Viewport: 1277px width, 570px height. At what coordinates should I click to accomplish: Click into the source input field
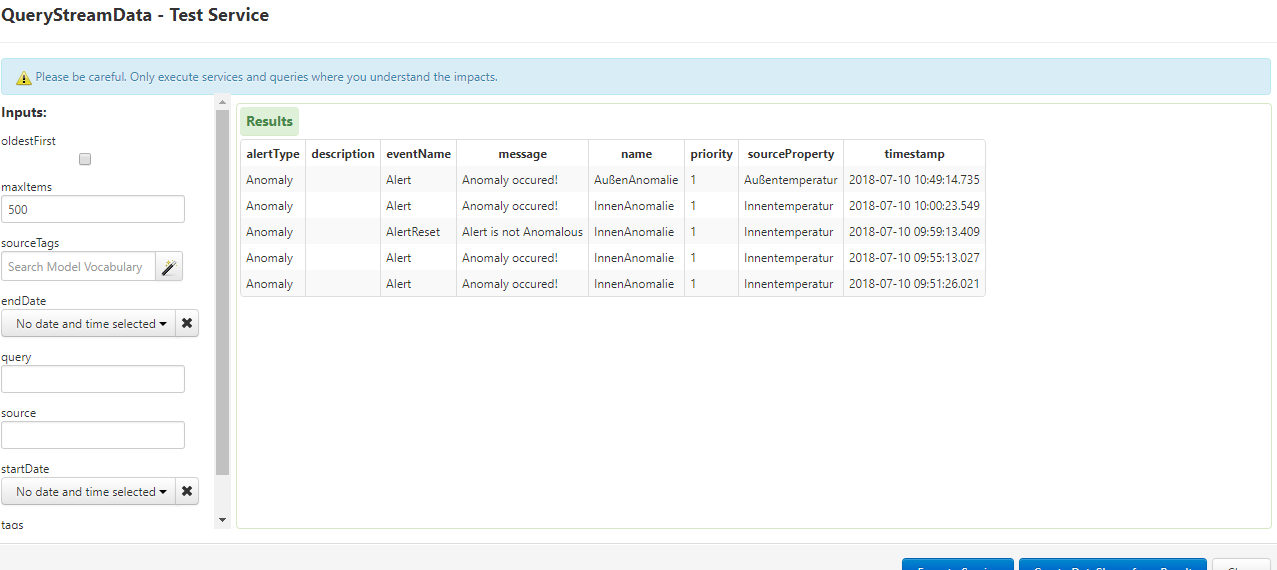click(x=93, y=435)
